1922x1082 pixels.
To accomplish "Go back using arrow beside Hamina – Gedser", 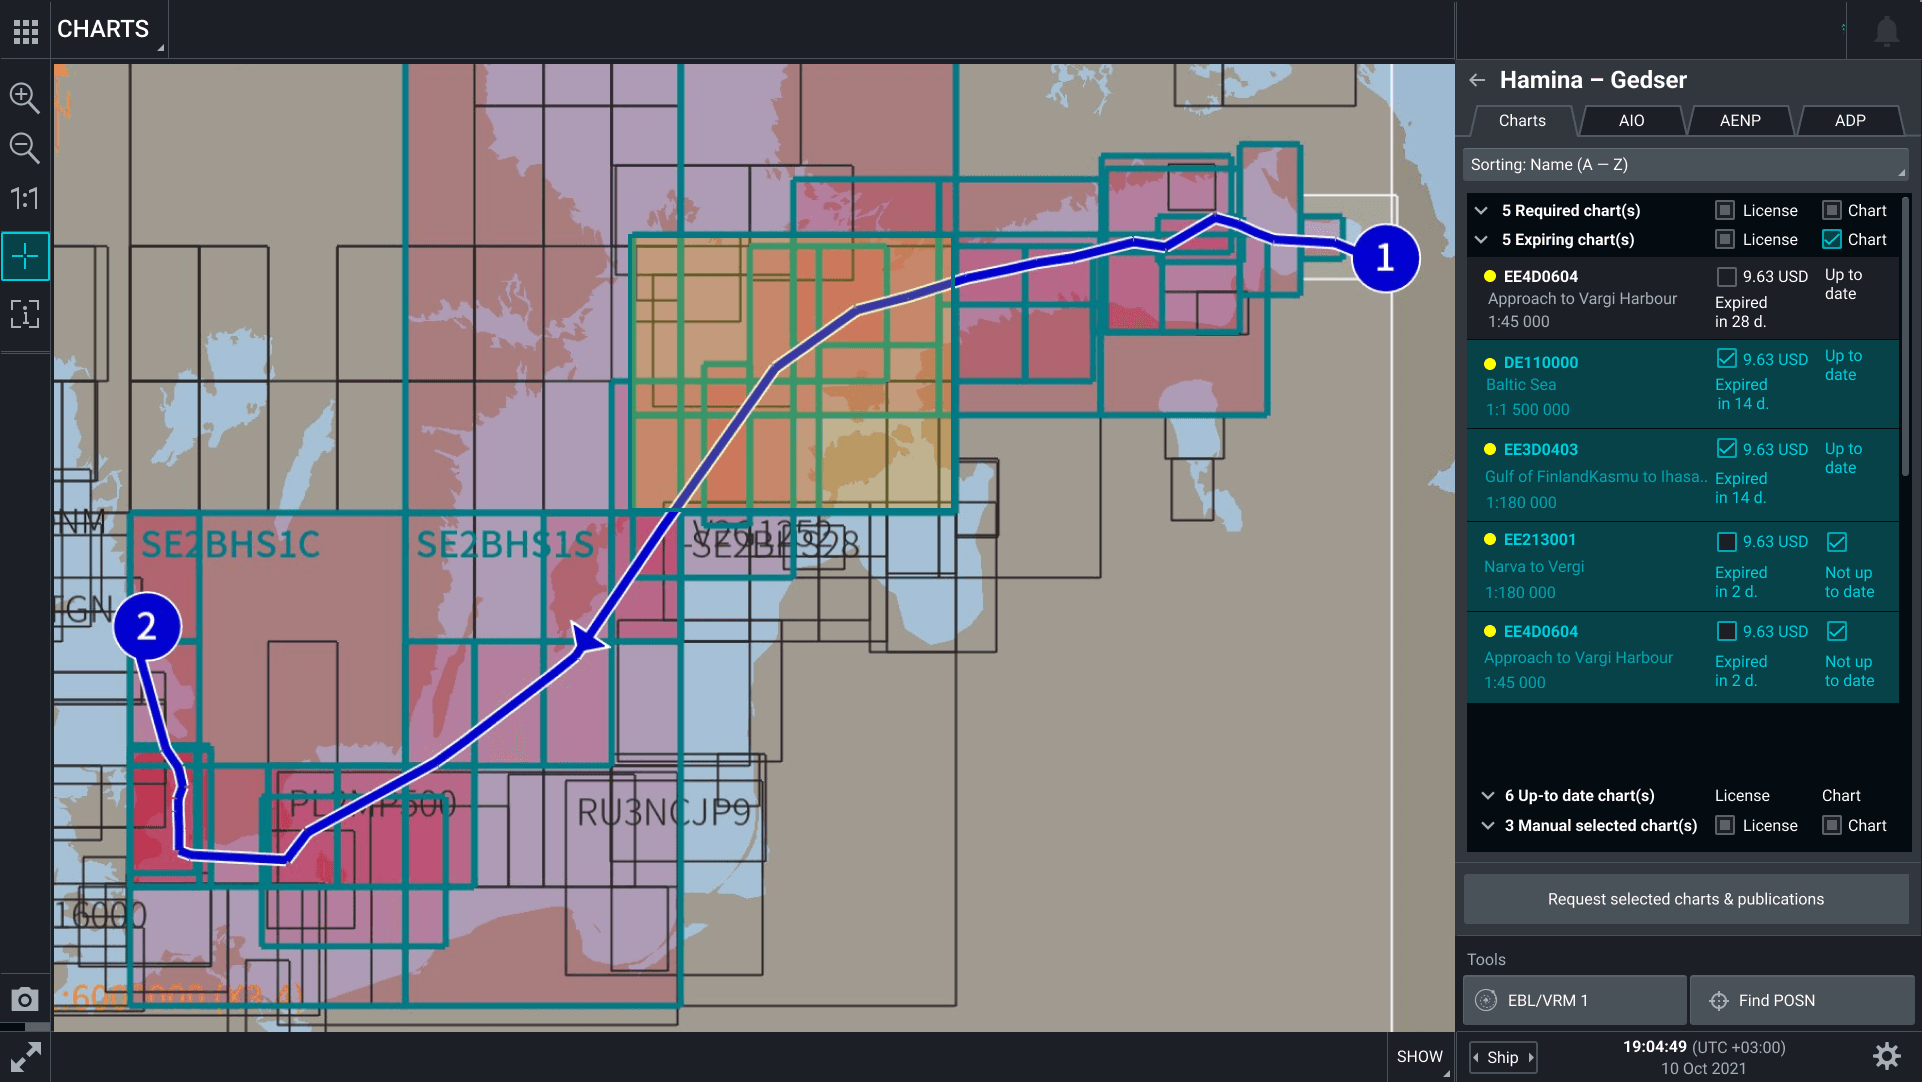I will 1477,80.
